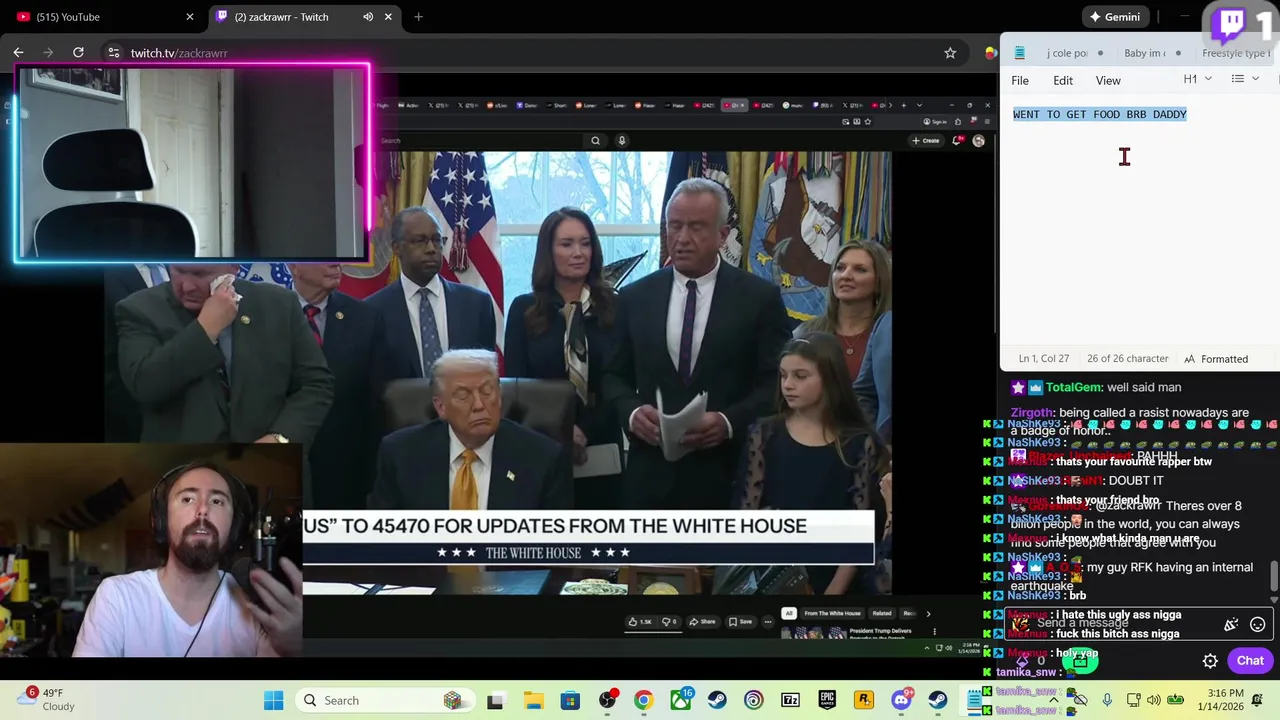Mute the zackrawrr Twitch tab audio
Image resolution: width=1280 pixels, height=720 pixels.
[x=368, y=17]
